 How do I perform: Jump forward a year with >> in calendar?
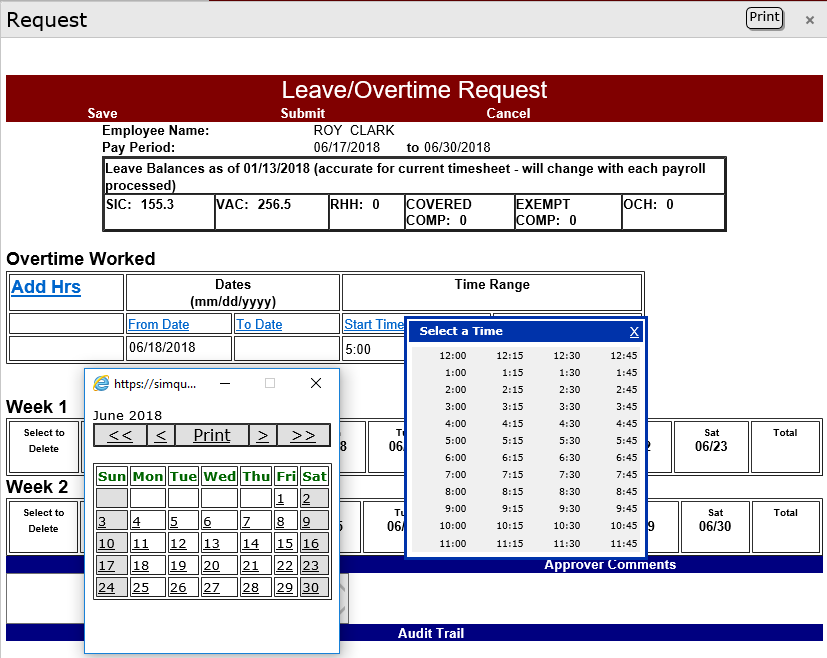coord(303,435)
